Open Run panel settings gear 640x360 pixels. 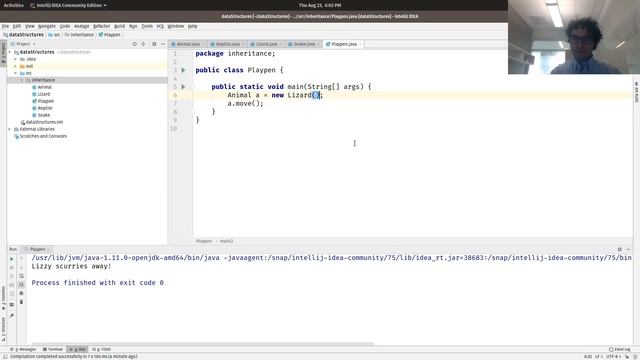coord(620,249)
